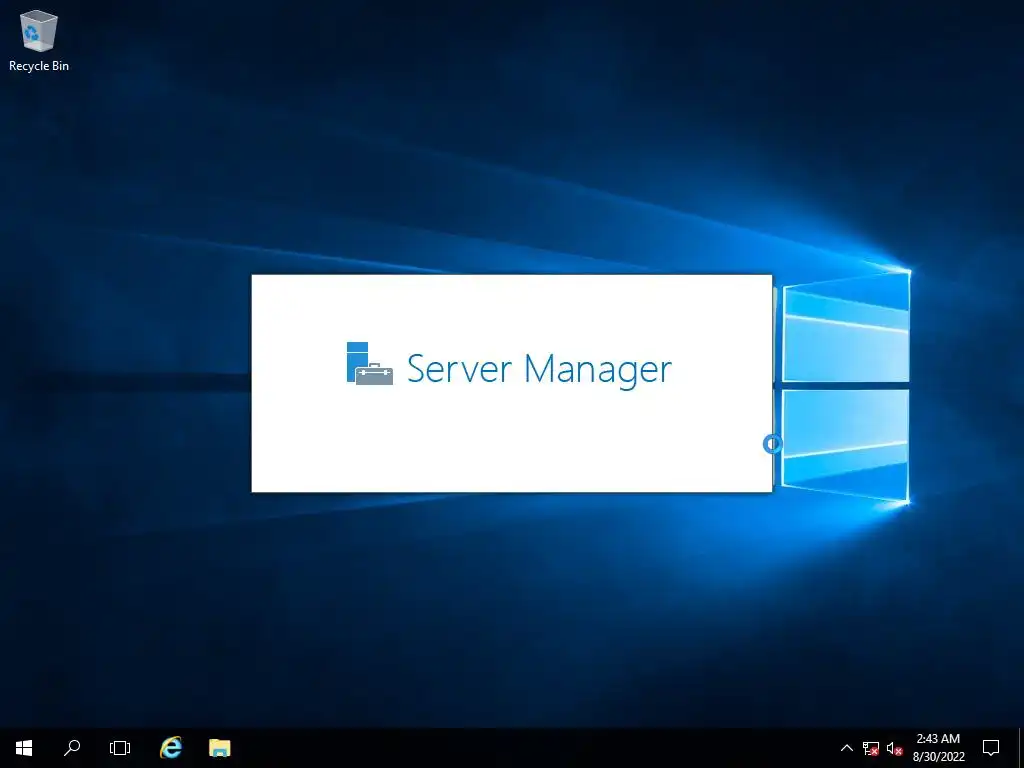Open File Explorer from the taskbar
Viewport: 1024px width, 768px height.
click(x=219, y=748)
